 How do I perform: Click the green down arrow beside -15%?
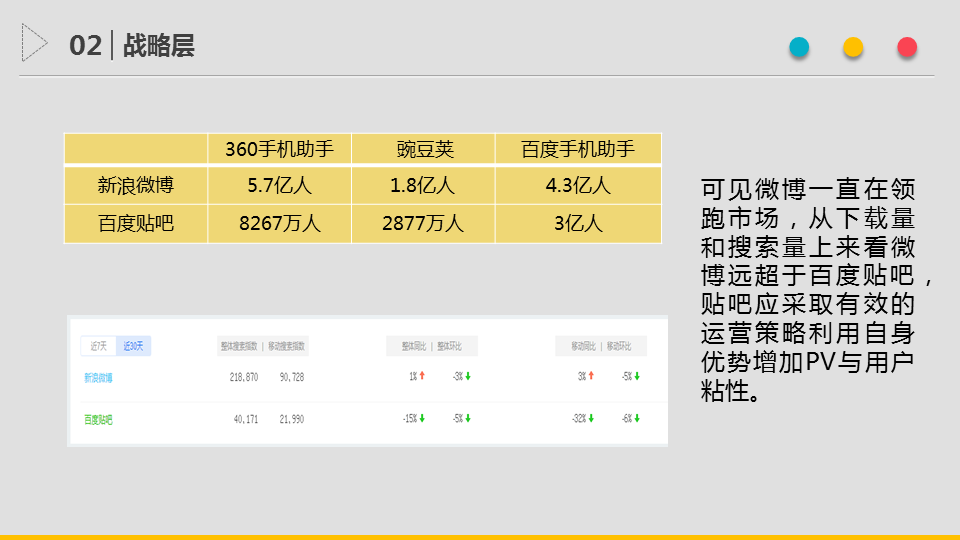[x=422, y=419]
